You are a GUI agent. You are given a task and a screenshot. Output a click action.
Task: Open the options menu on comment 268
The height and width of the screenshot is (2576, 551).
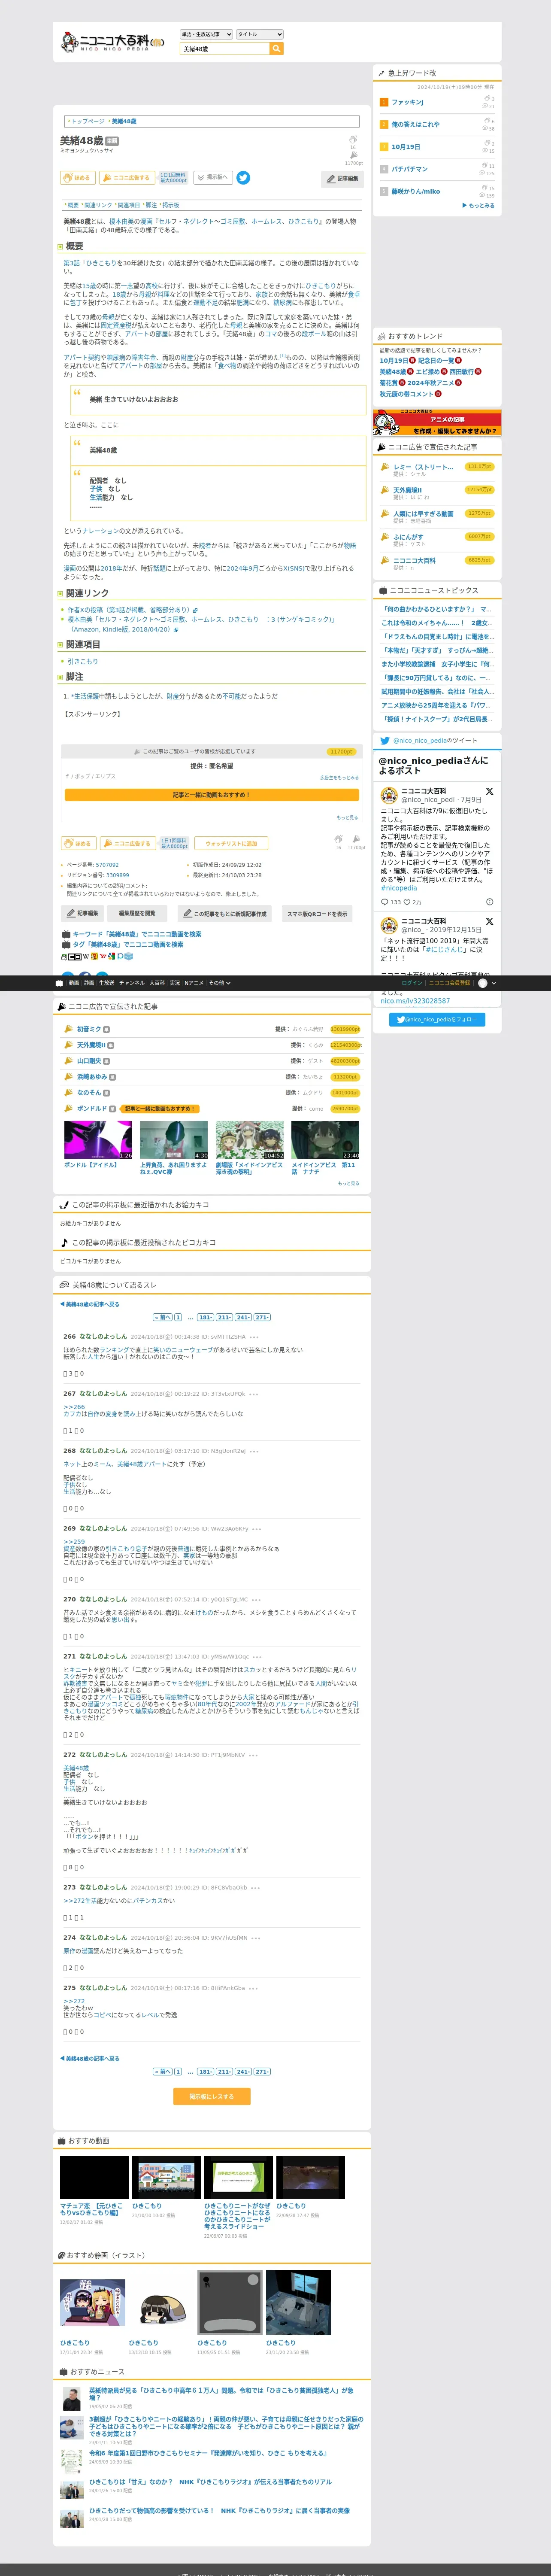tap(254, 1451)
